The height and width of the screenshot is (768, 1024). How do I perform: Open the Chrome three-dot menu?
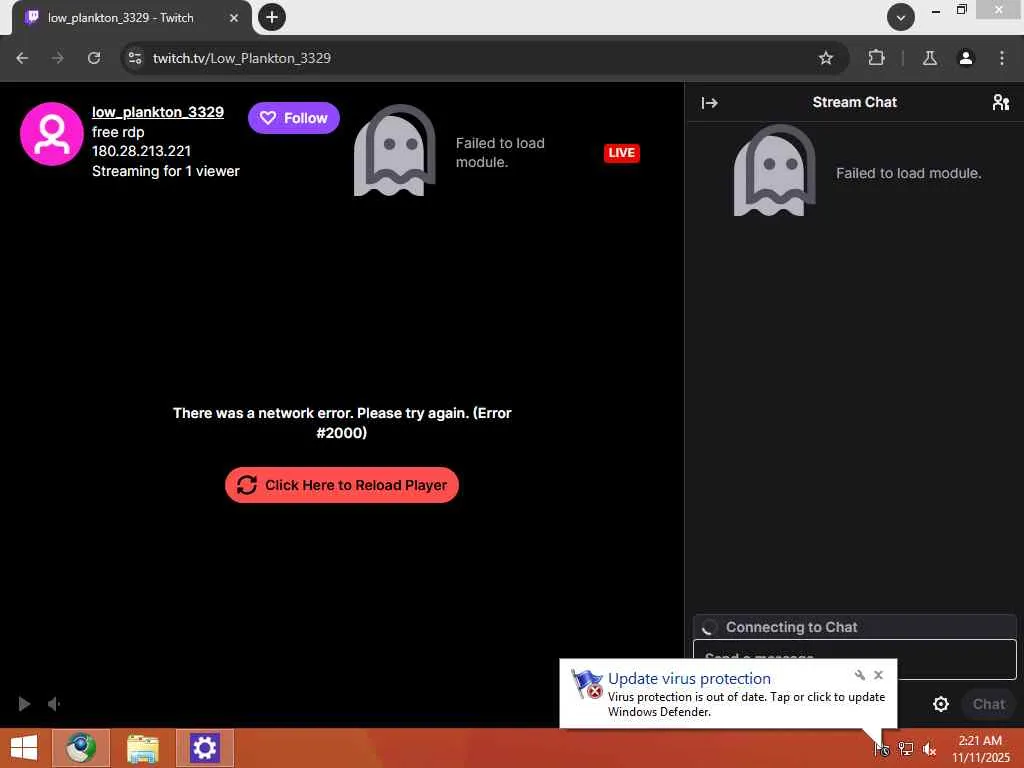1001,58
